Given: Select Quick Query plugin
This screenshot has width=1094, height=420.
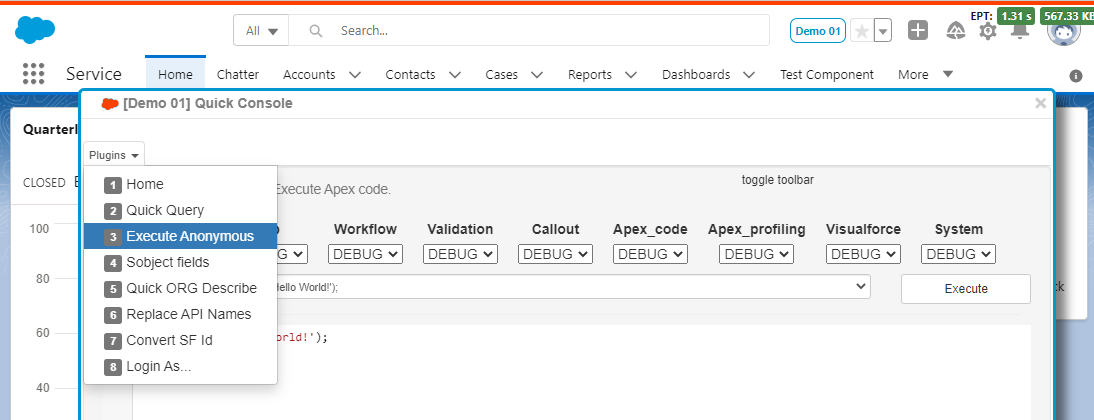Looking at the screenshot, I should click(181, 211).
